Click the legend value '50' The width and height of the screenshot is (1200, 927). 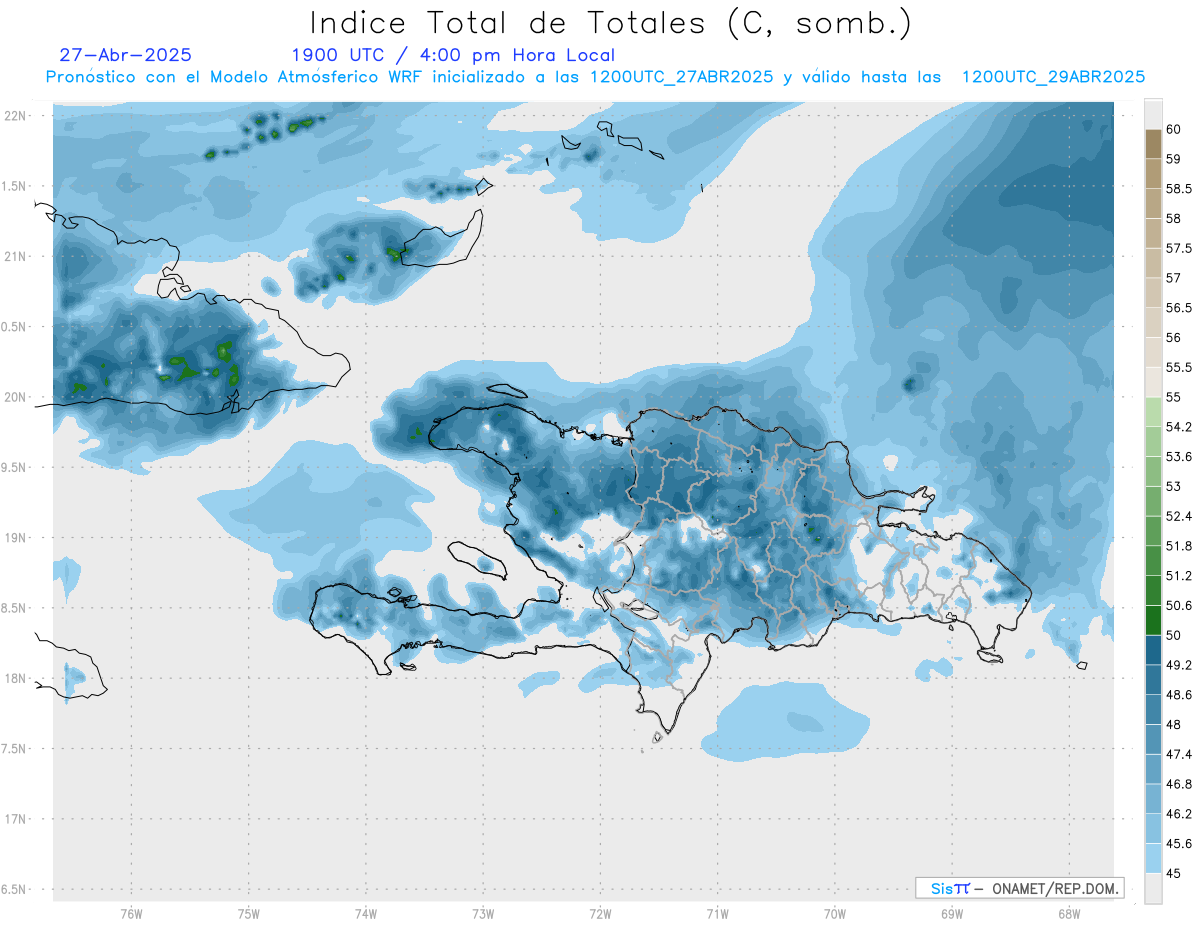click(x=1173, y=635)
